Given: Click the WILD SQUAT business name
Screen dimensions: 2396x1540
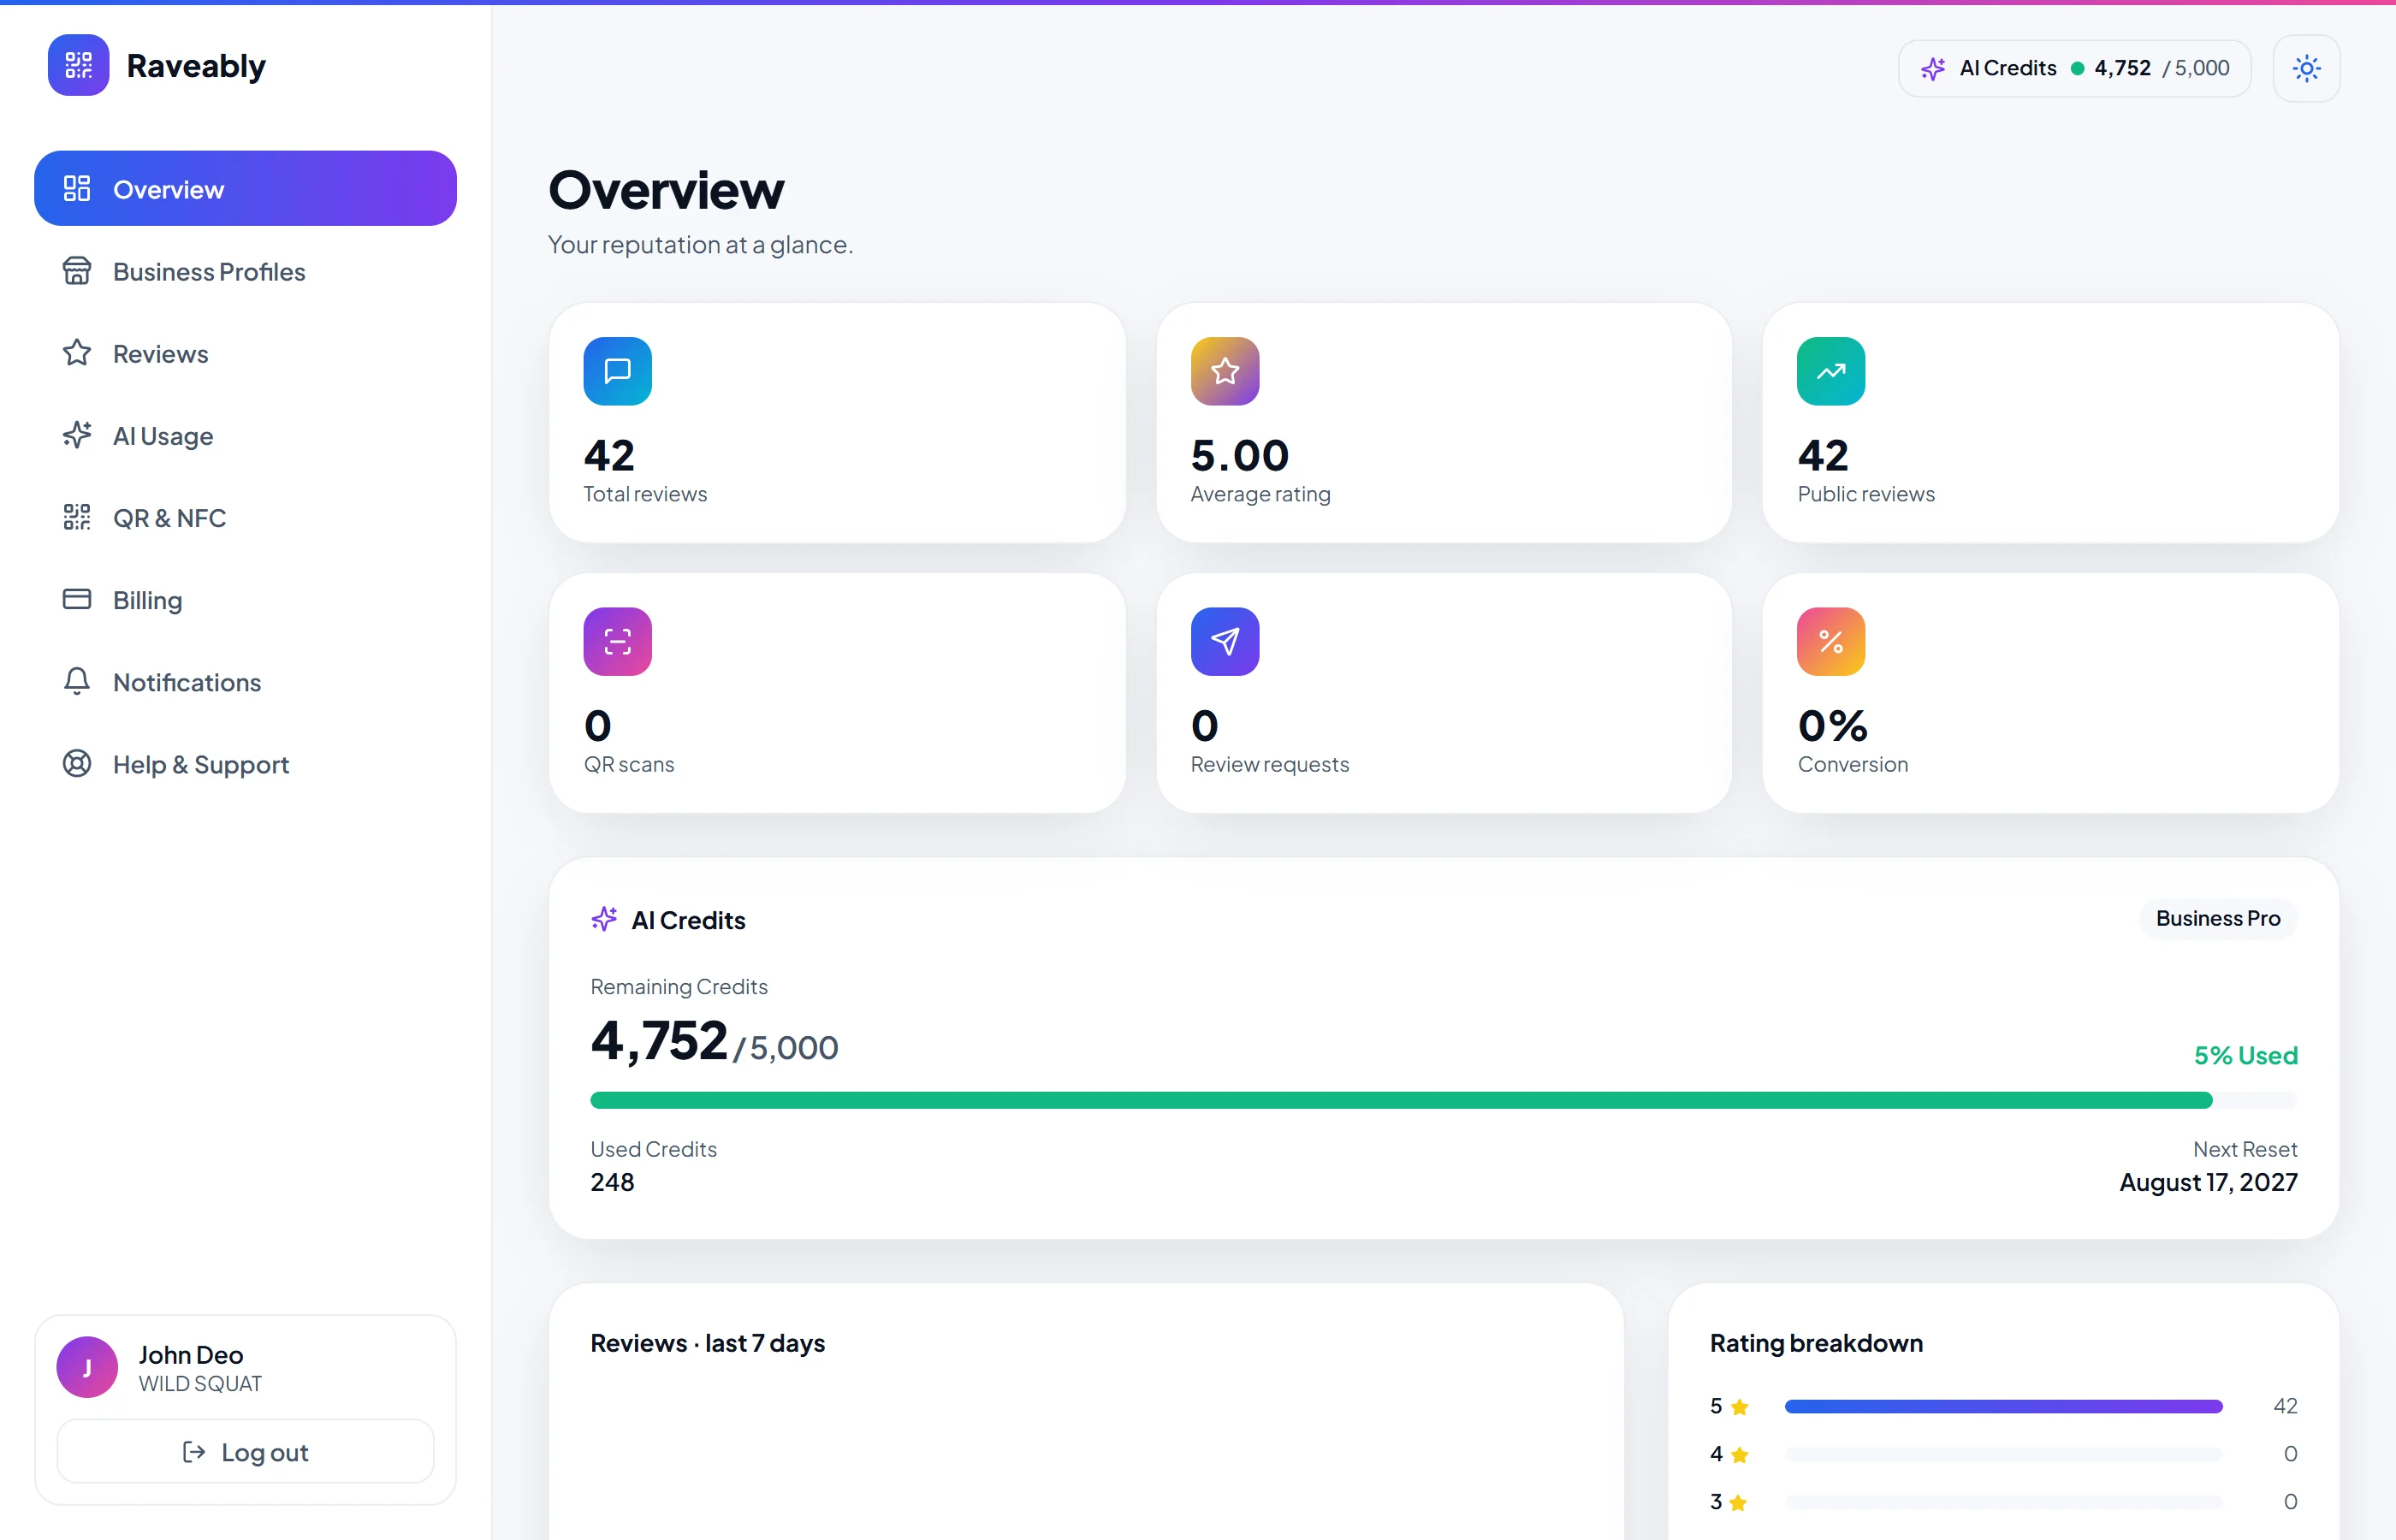Looking at the screenshot, I should [x=200, y=1383].
